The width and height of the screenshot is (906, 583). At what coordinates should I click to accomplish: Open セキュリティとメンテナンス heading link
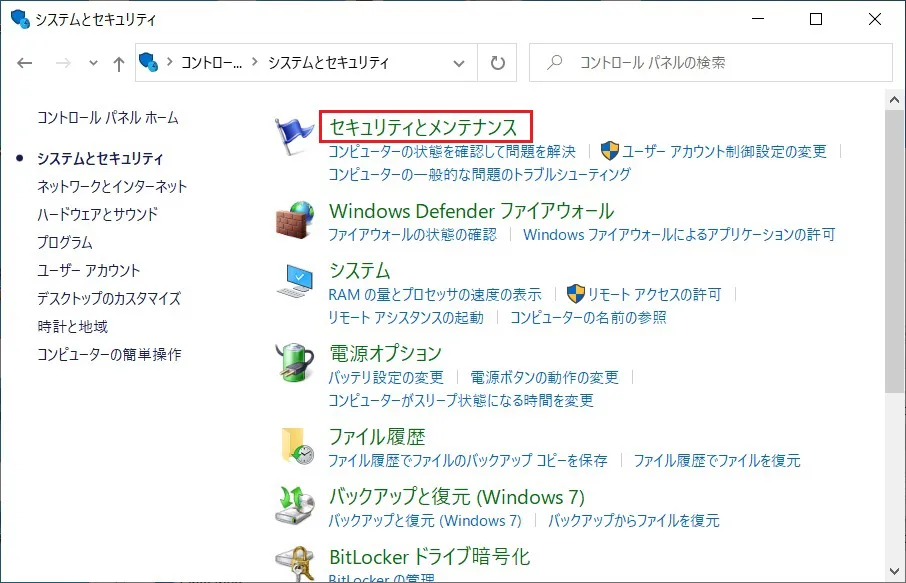click(x=423, y=127)
